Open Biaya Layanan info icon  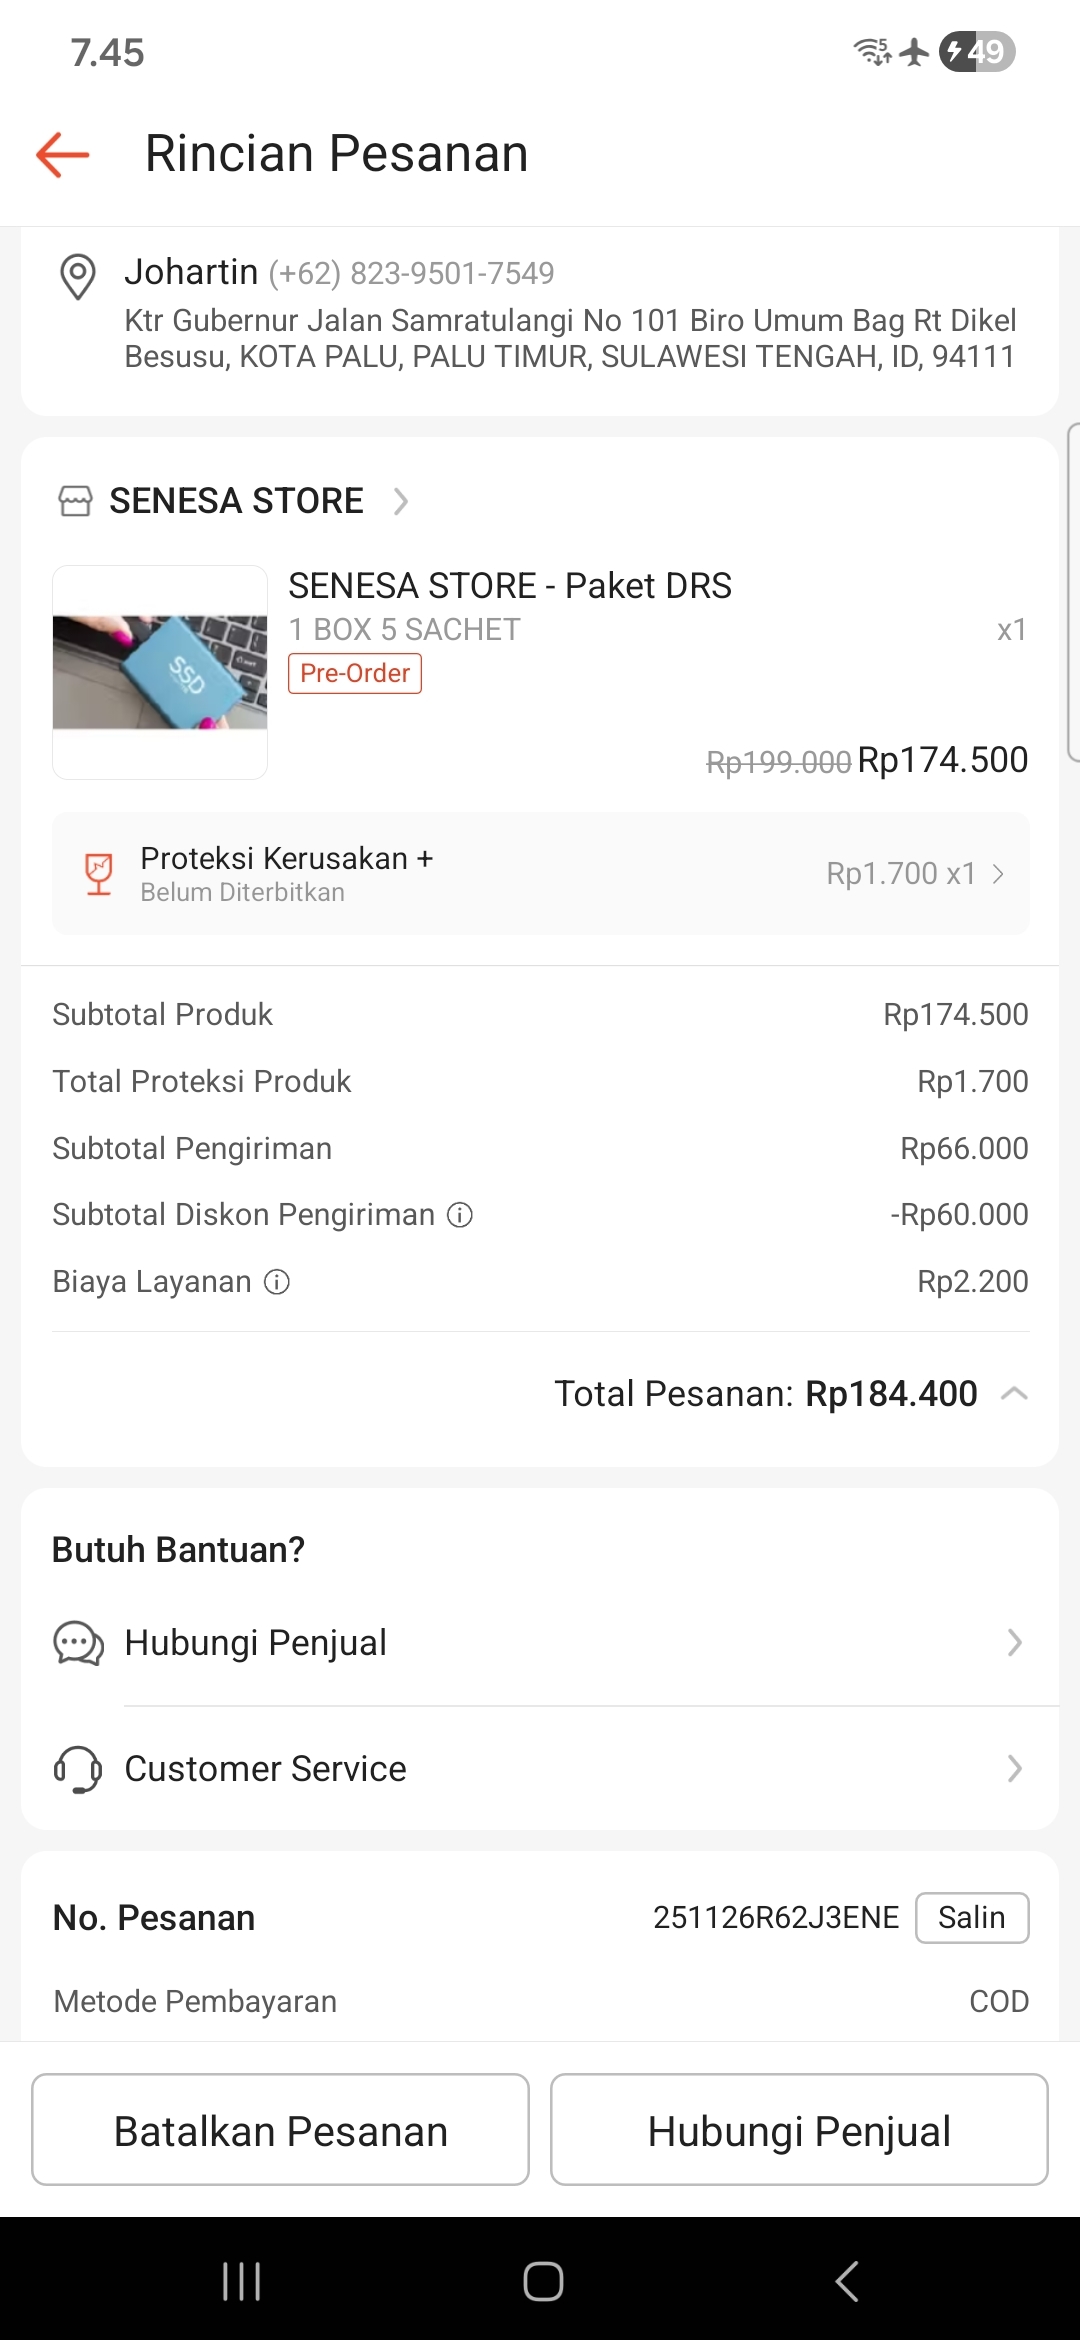click(x=277, y=1282)
